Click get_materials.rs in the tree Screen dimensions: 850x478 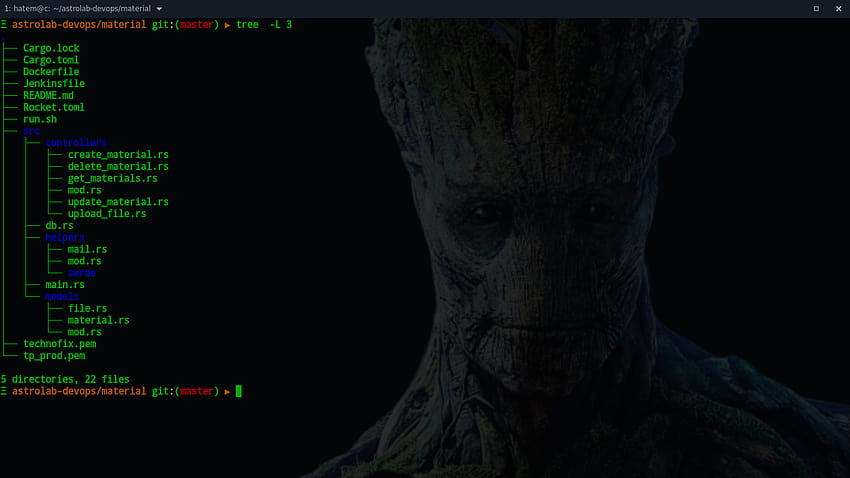112,178
